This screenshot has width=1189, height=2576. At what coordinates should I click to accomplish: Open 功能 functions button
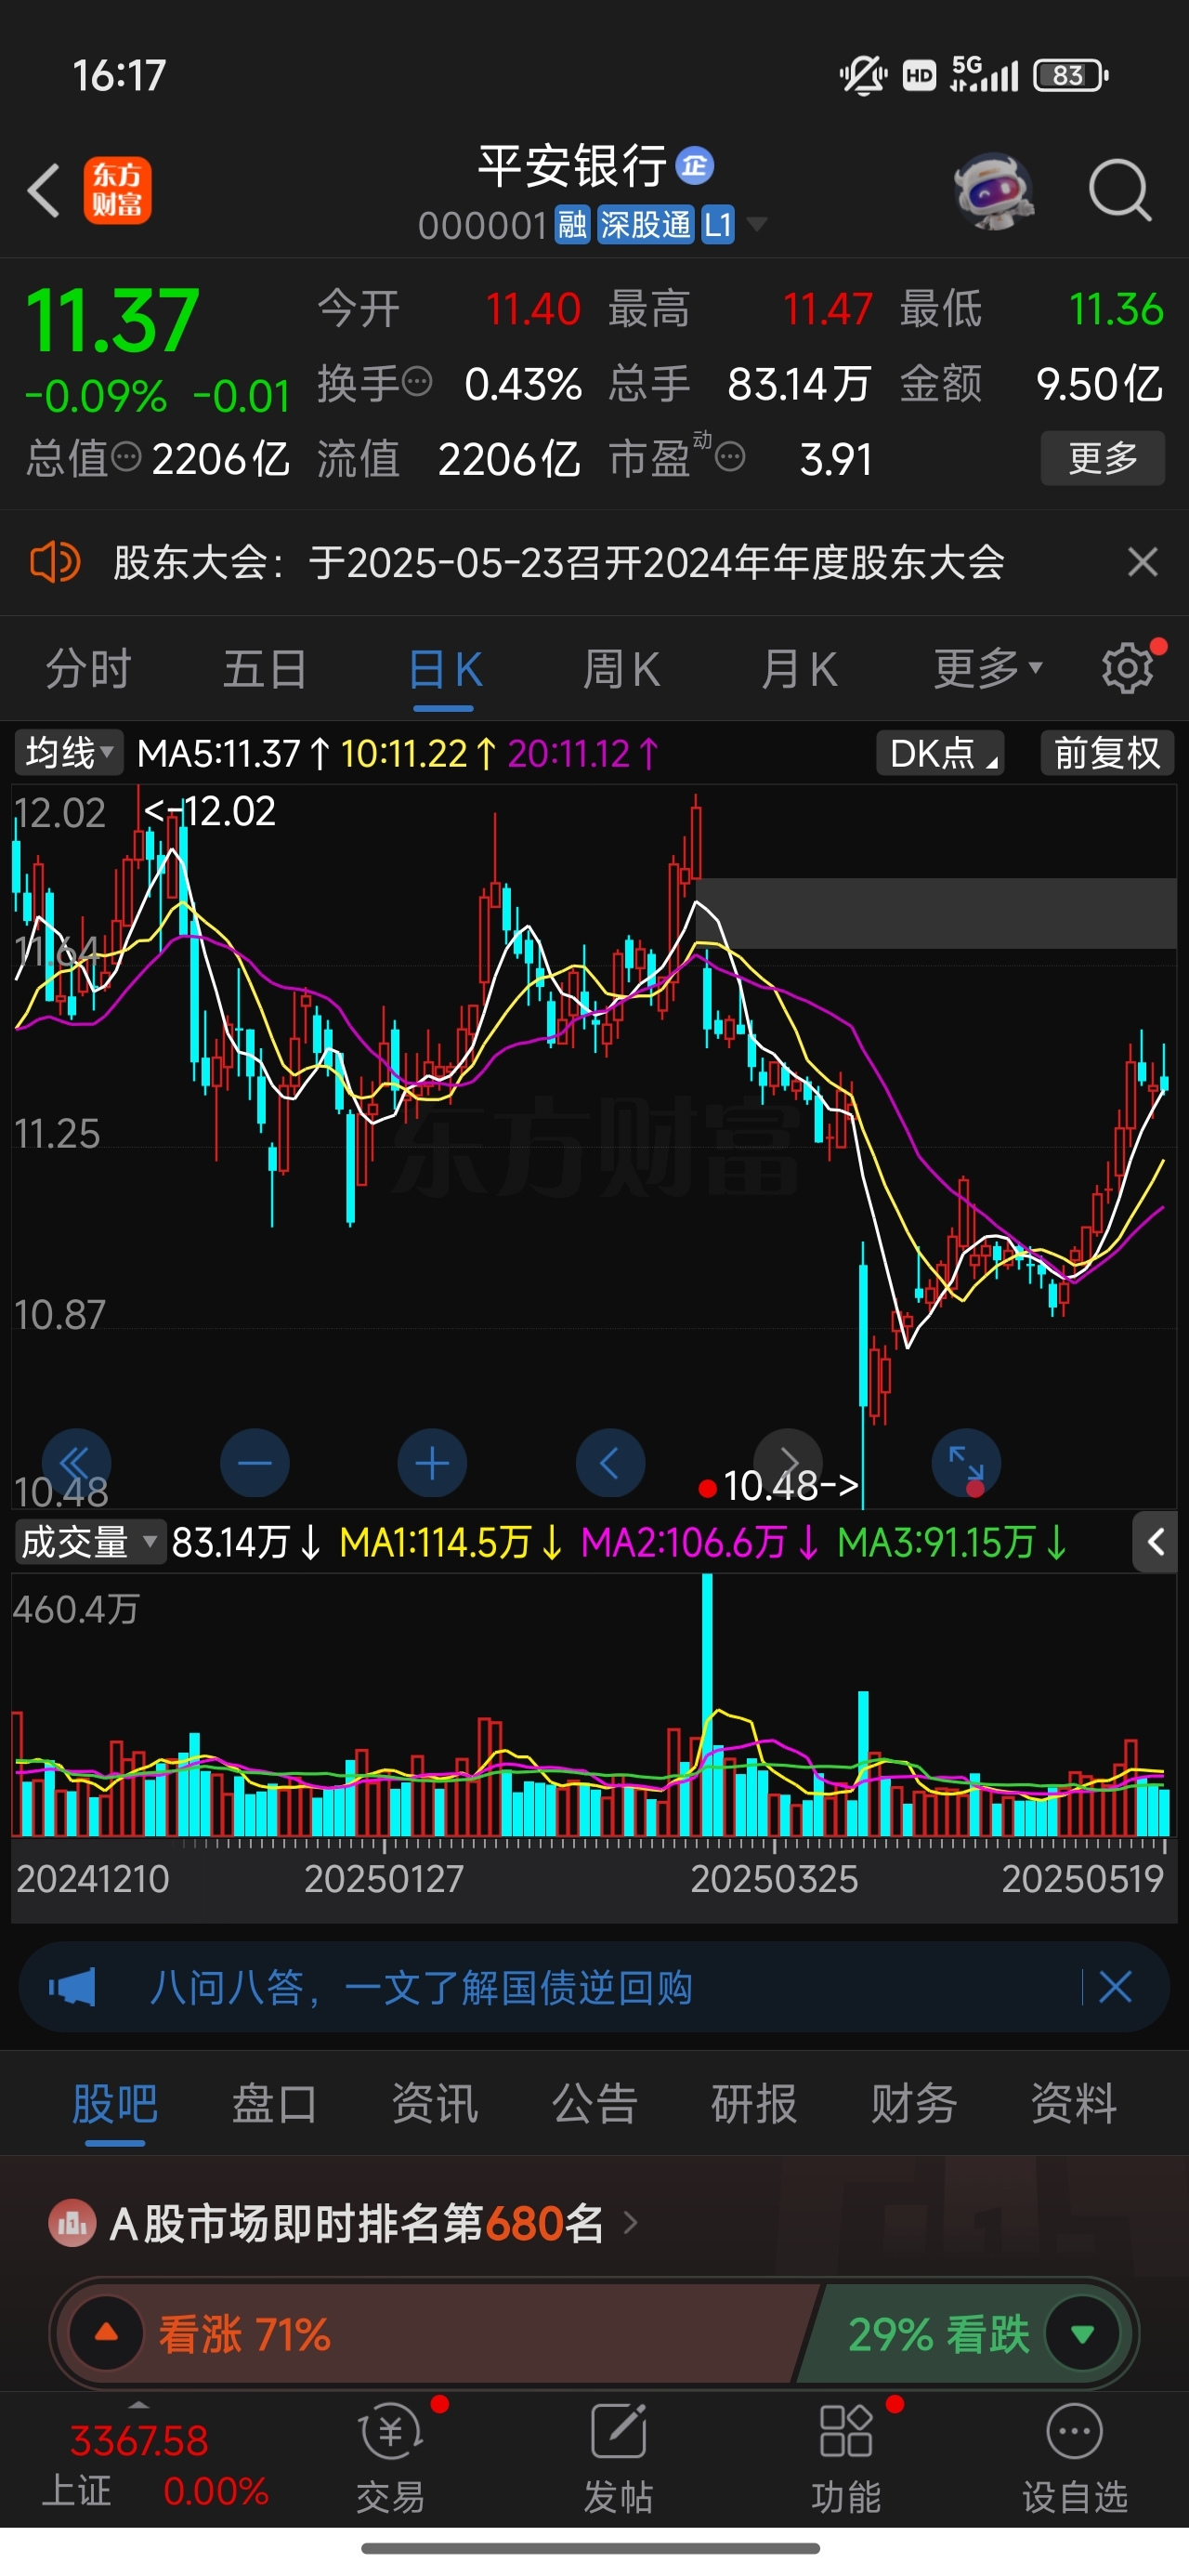point(846,2460)
